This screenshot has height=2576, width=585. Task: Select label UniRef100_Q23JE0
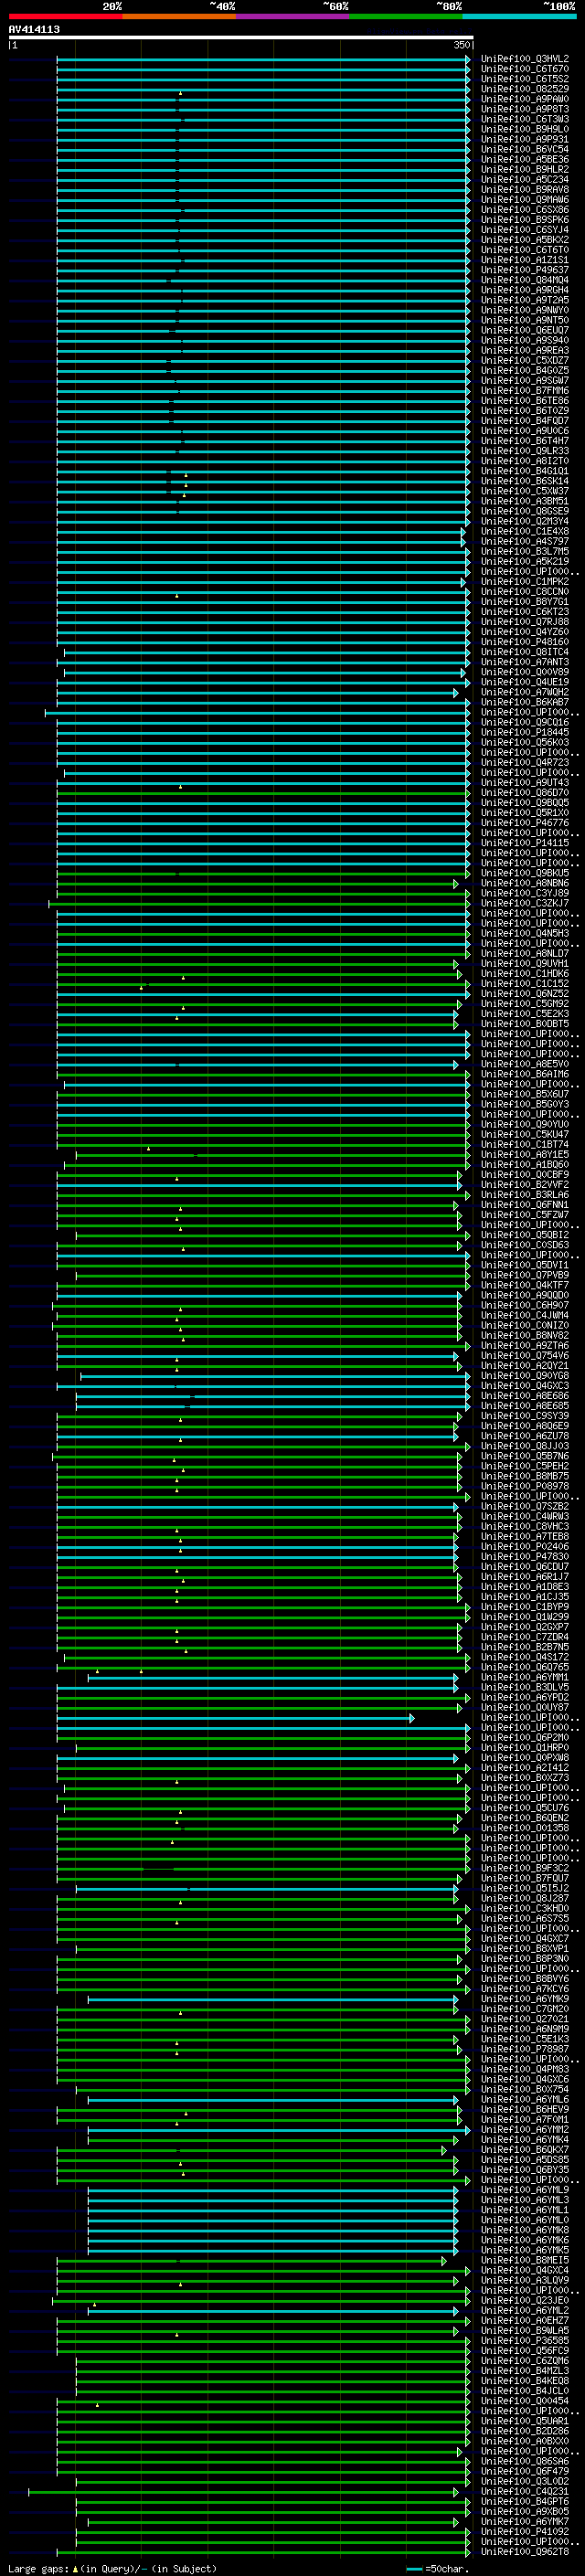[x=525, y=2300]
